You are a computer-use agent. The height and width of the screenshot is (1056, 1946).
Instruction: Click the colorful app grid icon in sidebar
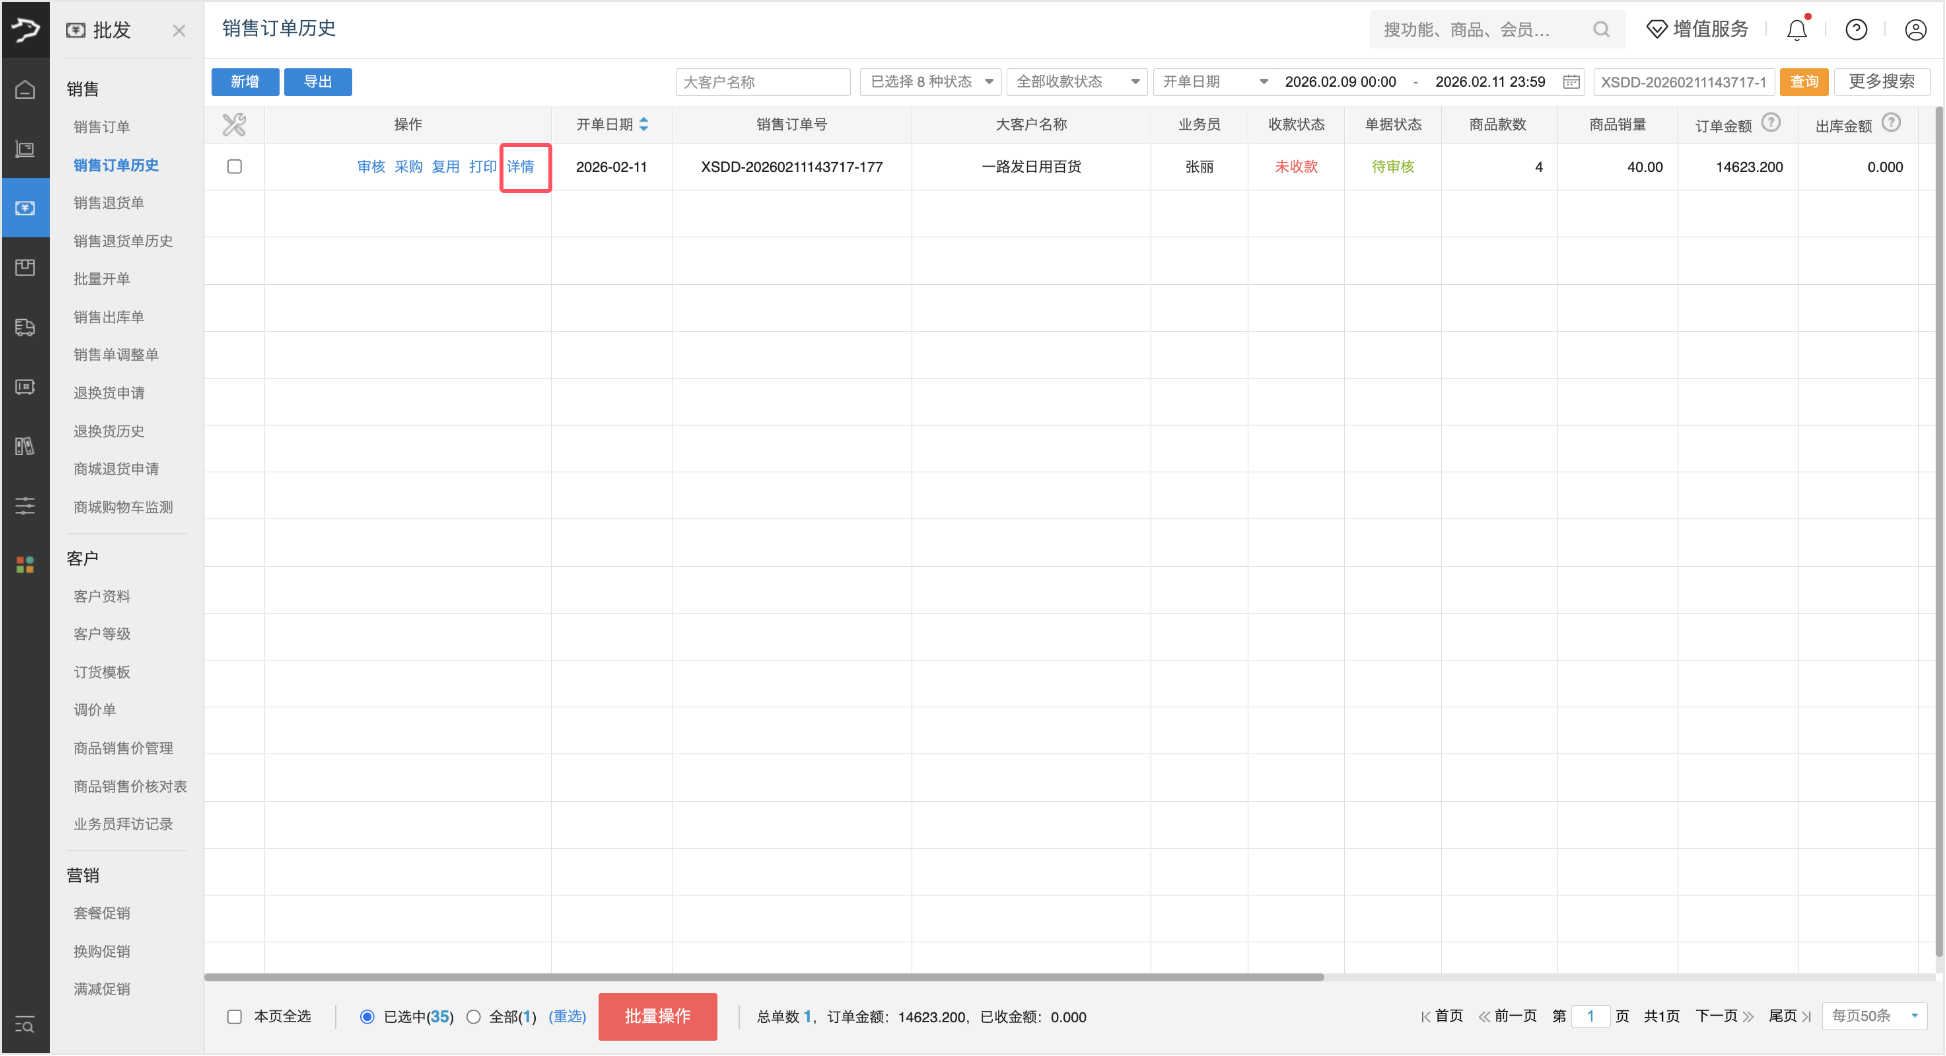(x=25, y=563)
